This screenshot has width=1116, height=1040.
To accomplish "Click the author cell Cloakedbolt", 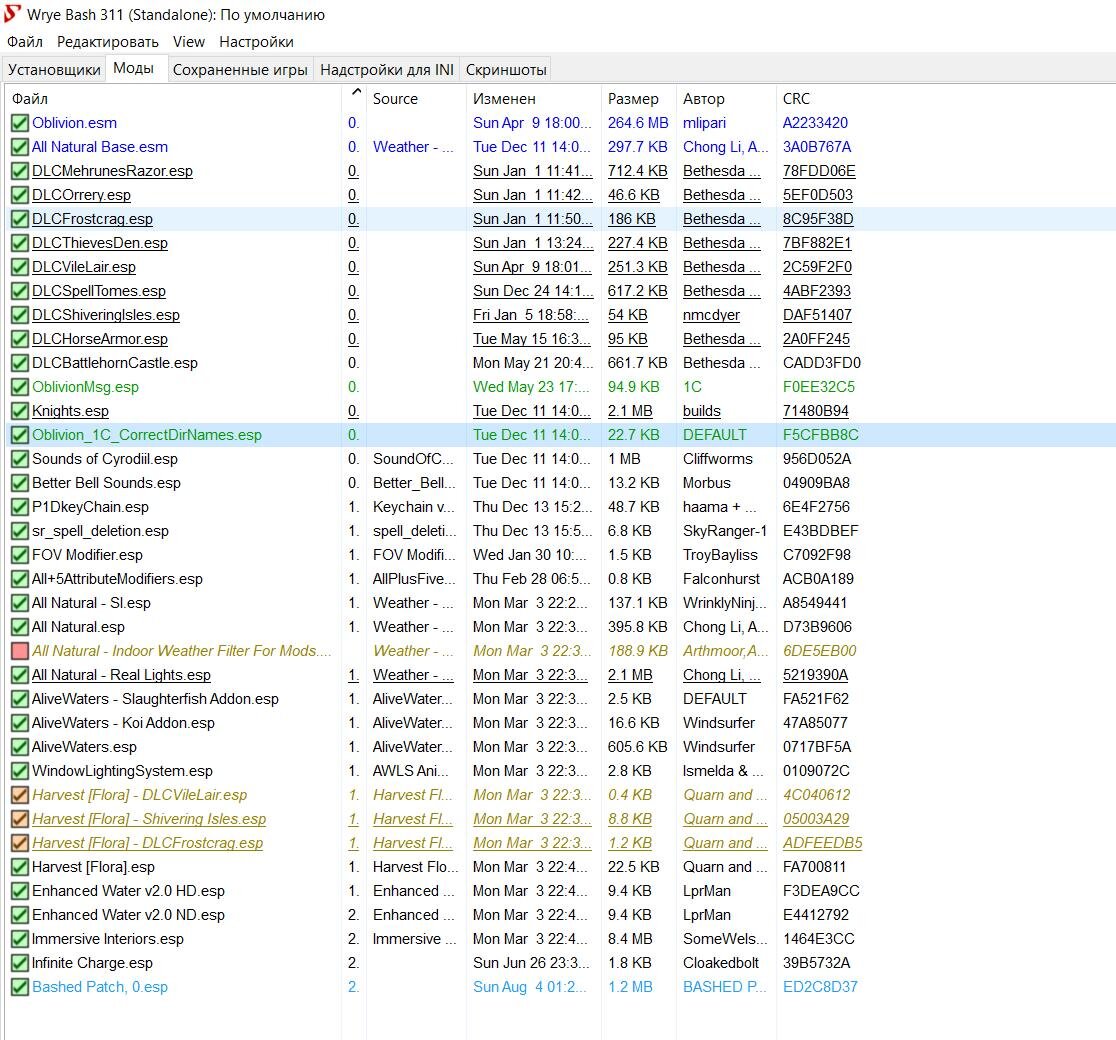I will [721, 963].
